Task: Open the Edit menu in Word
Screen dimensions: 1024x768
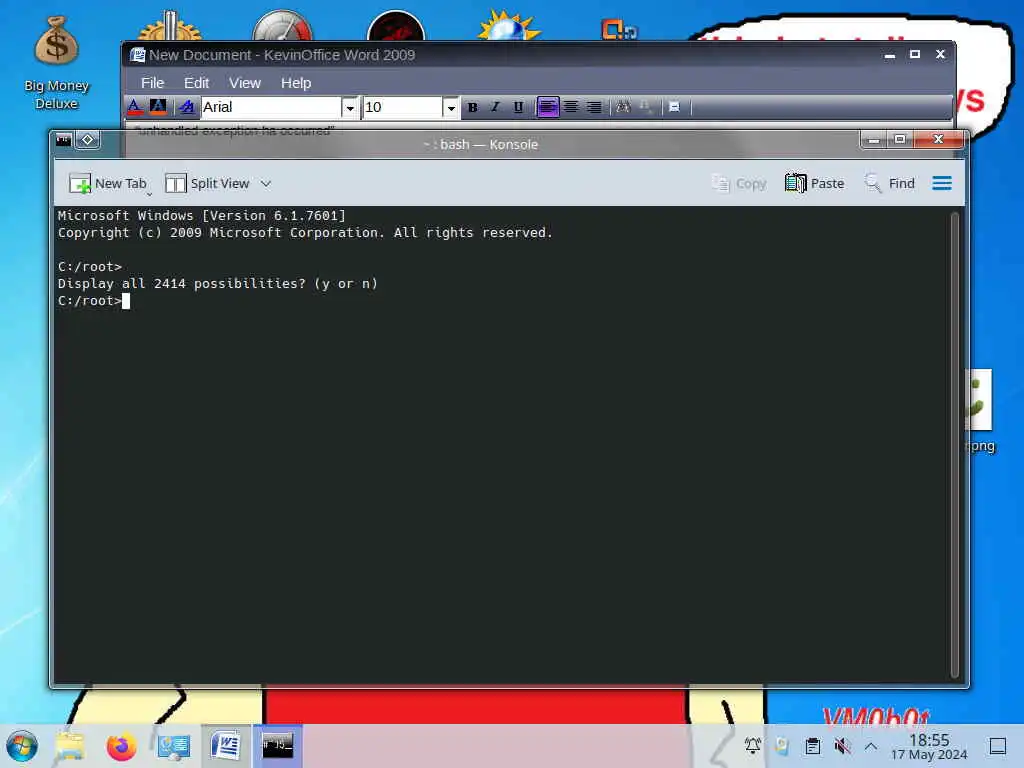Action: pyautogui.click(x=197, y=83)
